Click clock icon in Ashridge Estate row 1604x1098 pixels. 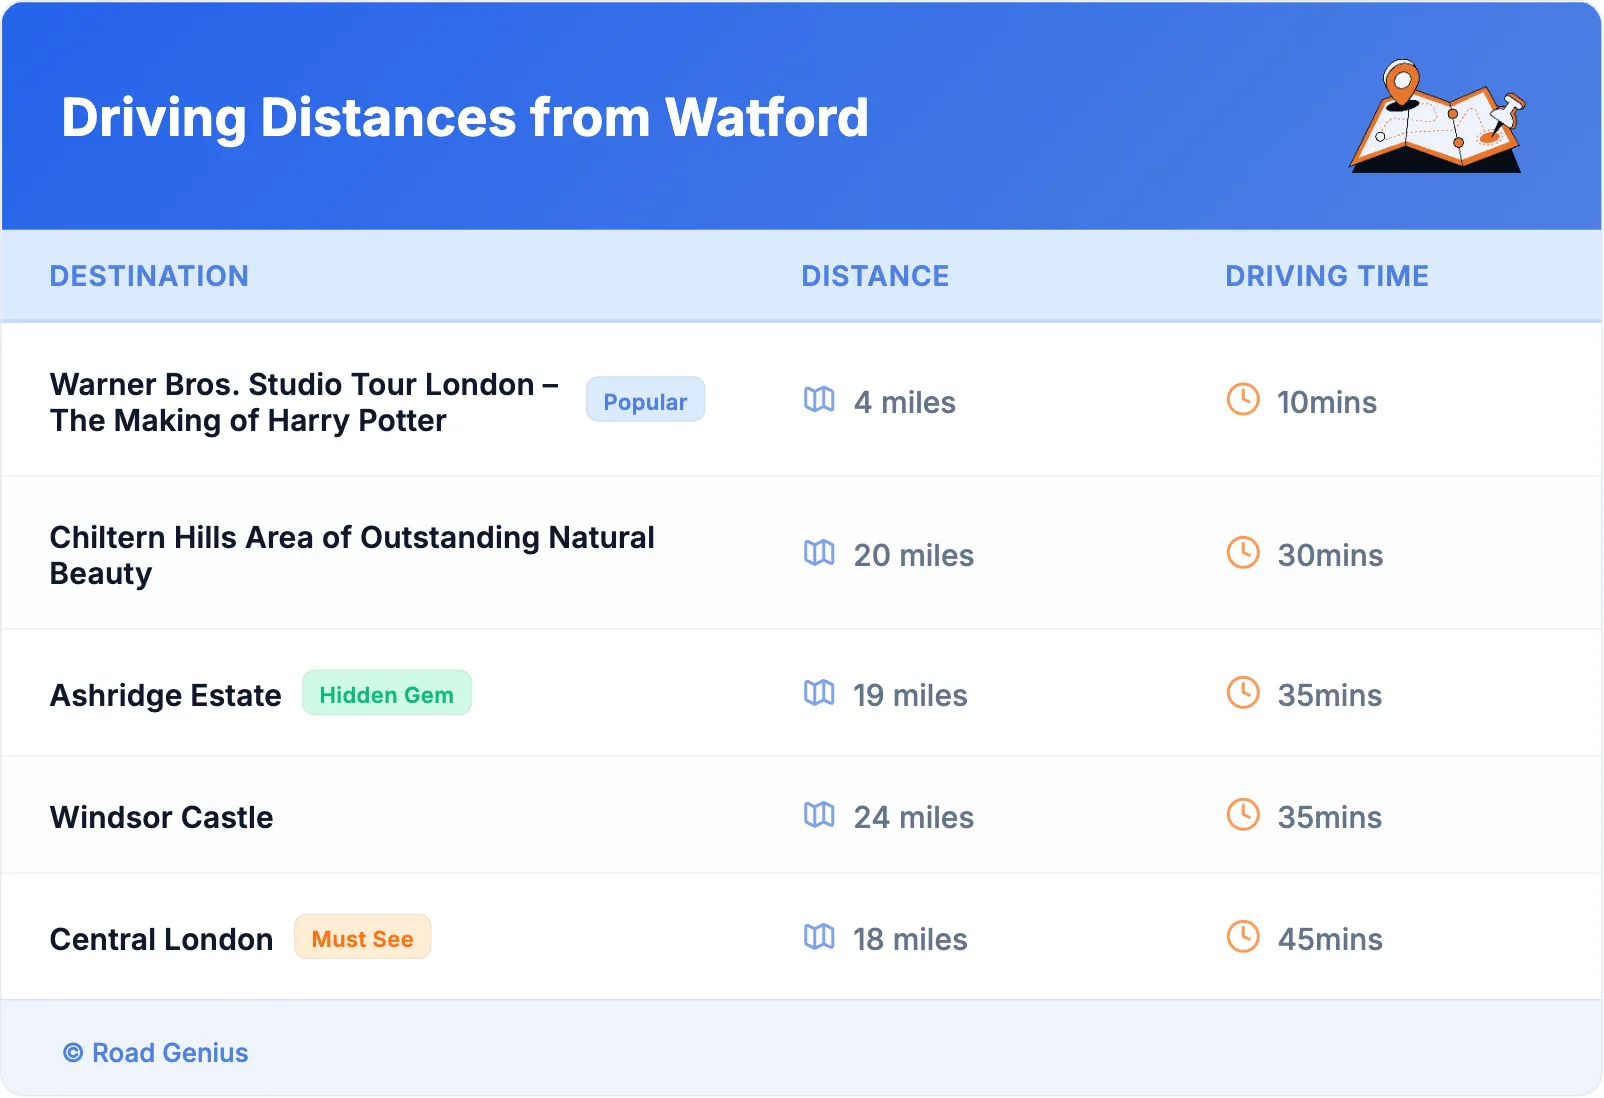coord(1243,692)
